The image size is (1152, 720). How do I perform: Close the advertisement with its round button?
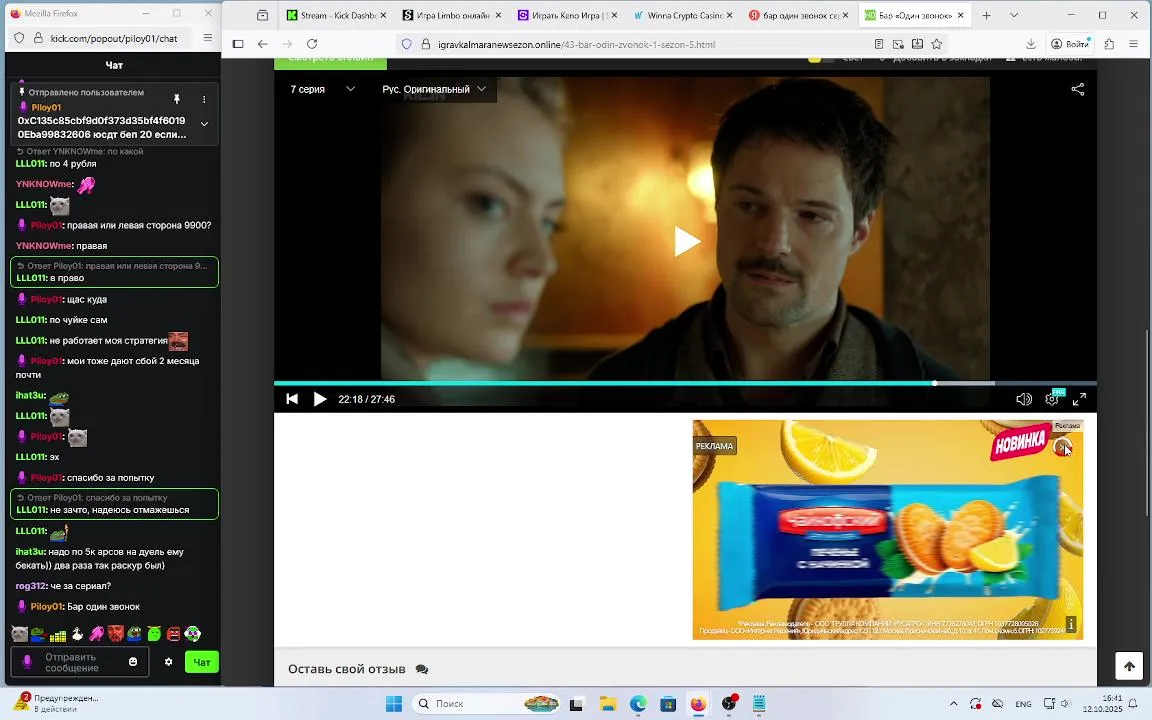coord(1061,447)
